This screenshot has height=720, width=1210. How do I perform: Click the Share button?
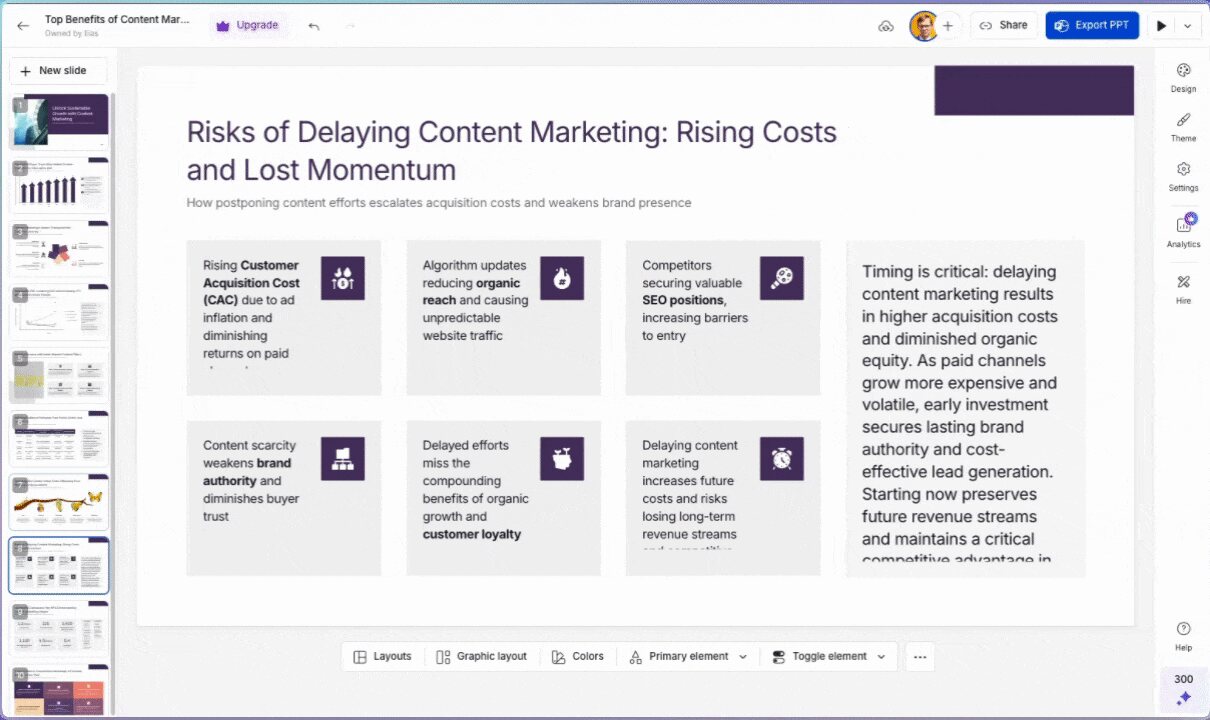tap(1003, 25)
